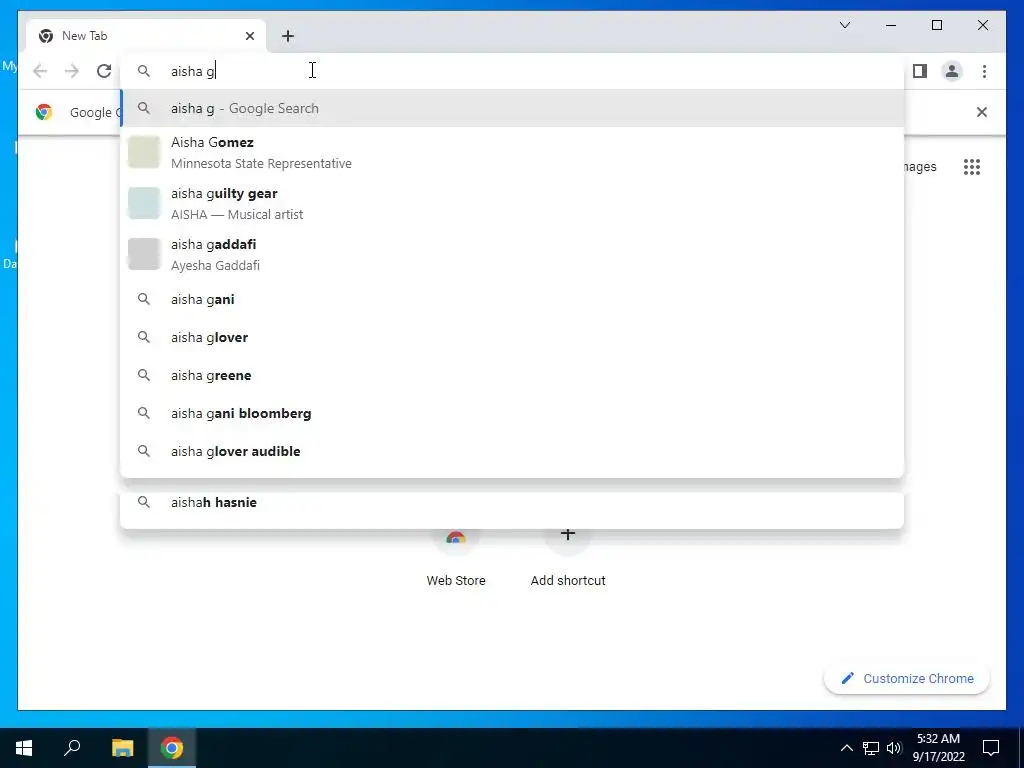1024x768 pixels.
Task: Open the taskbar clock and date
Action: tap(938, 748)
